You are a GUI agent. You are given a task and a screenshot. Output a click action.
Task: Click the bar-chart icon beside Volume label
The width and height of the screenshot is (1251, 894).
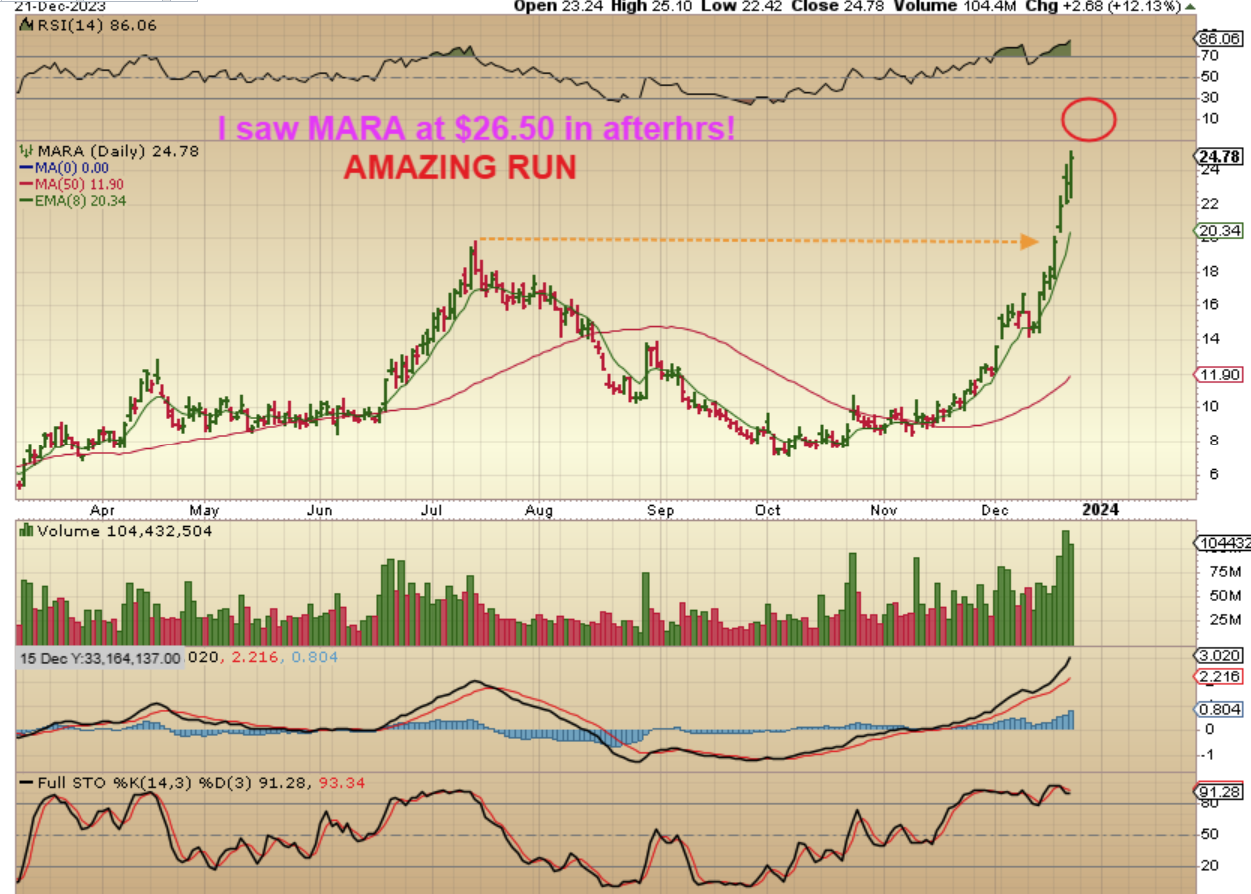pyautogui.click(x=25, y=530)
